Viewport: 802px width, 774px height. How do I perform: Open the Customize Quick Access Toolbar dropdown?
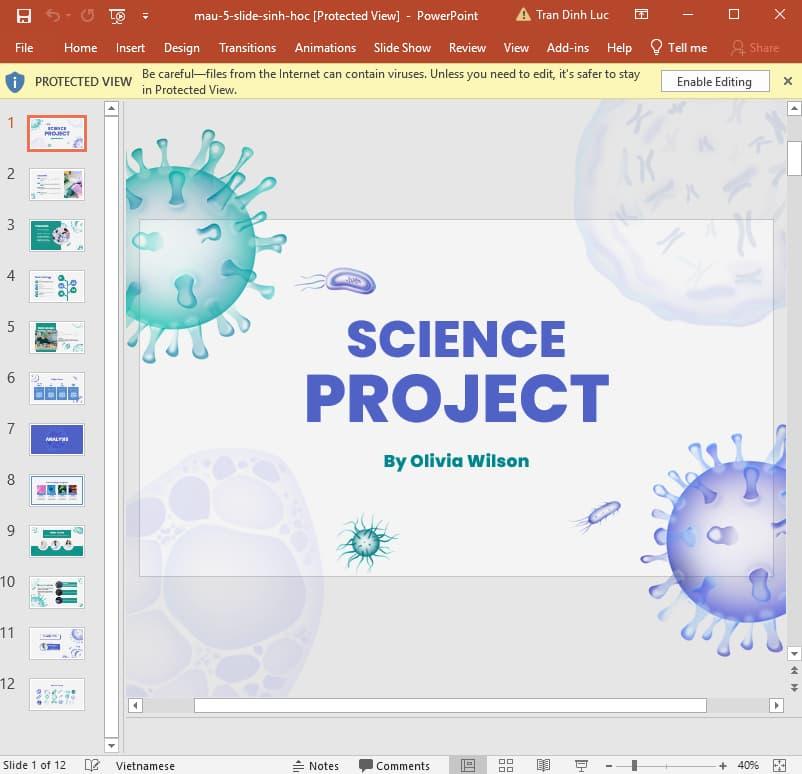tap(145, 15)
